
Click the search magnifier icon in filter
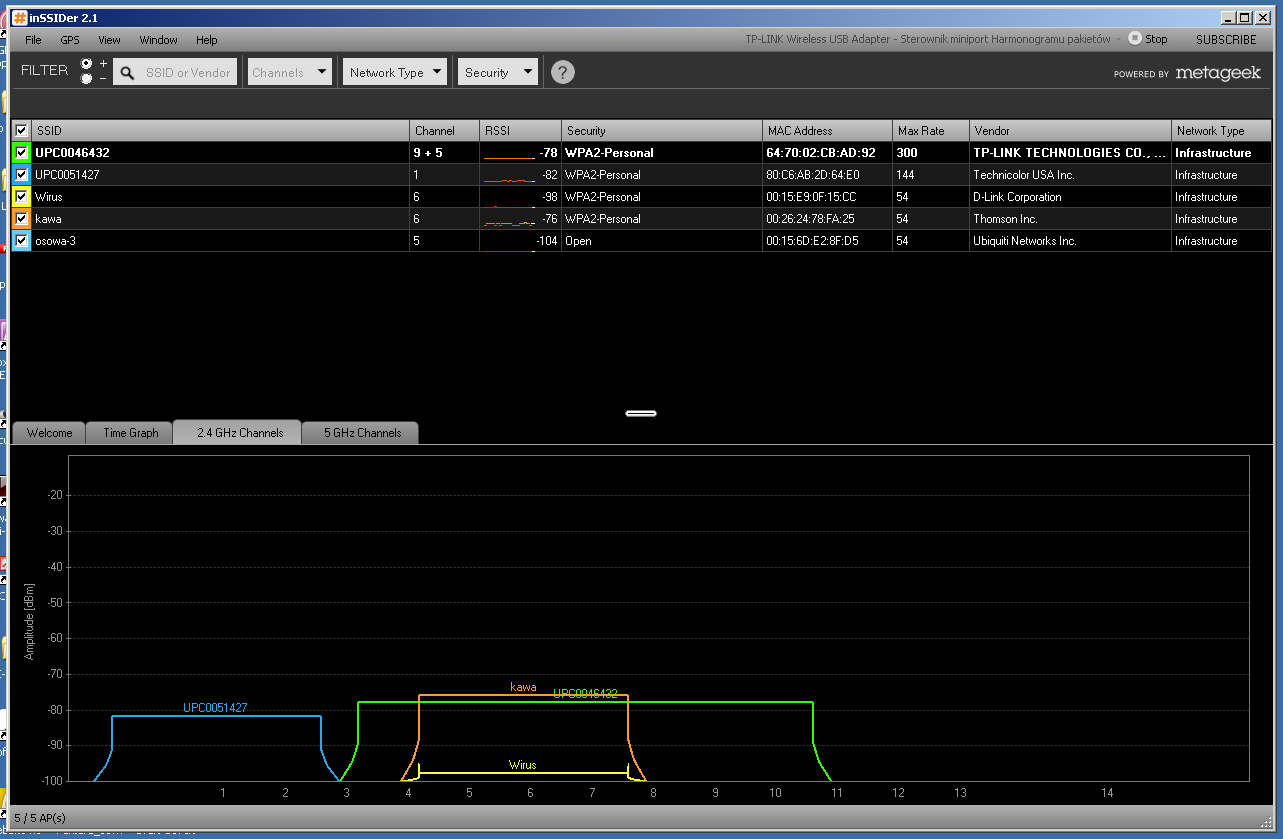pos(128,72)
